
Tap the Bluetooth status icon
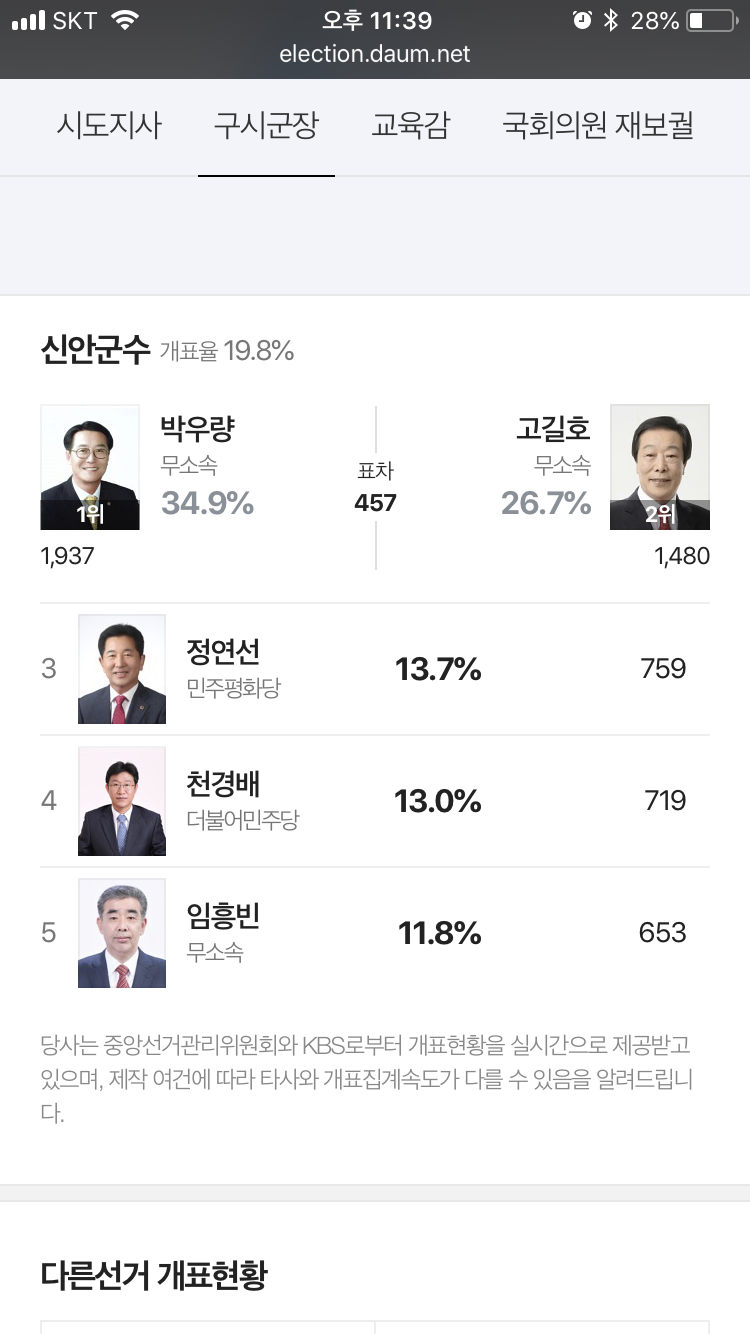pyautogui.click(x=611, y=20)
